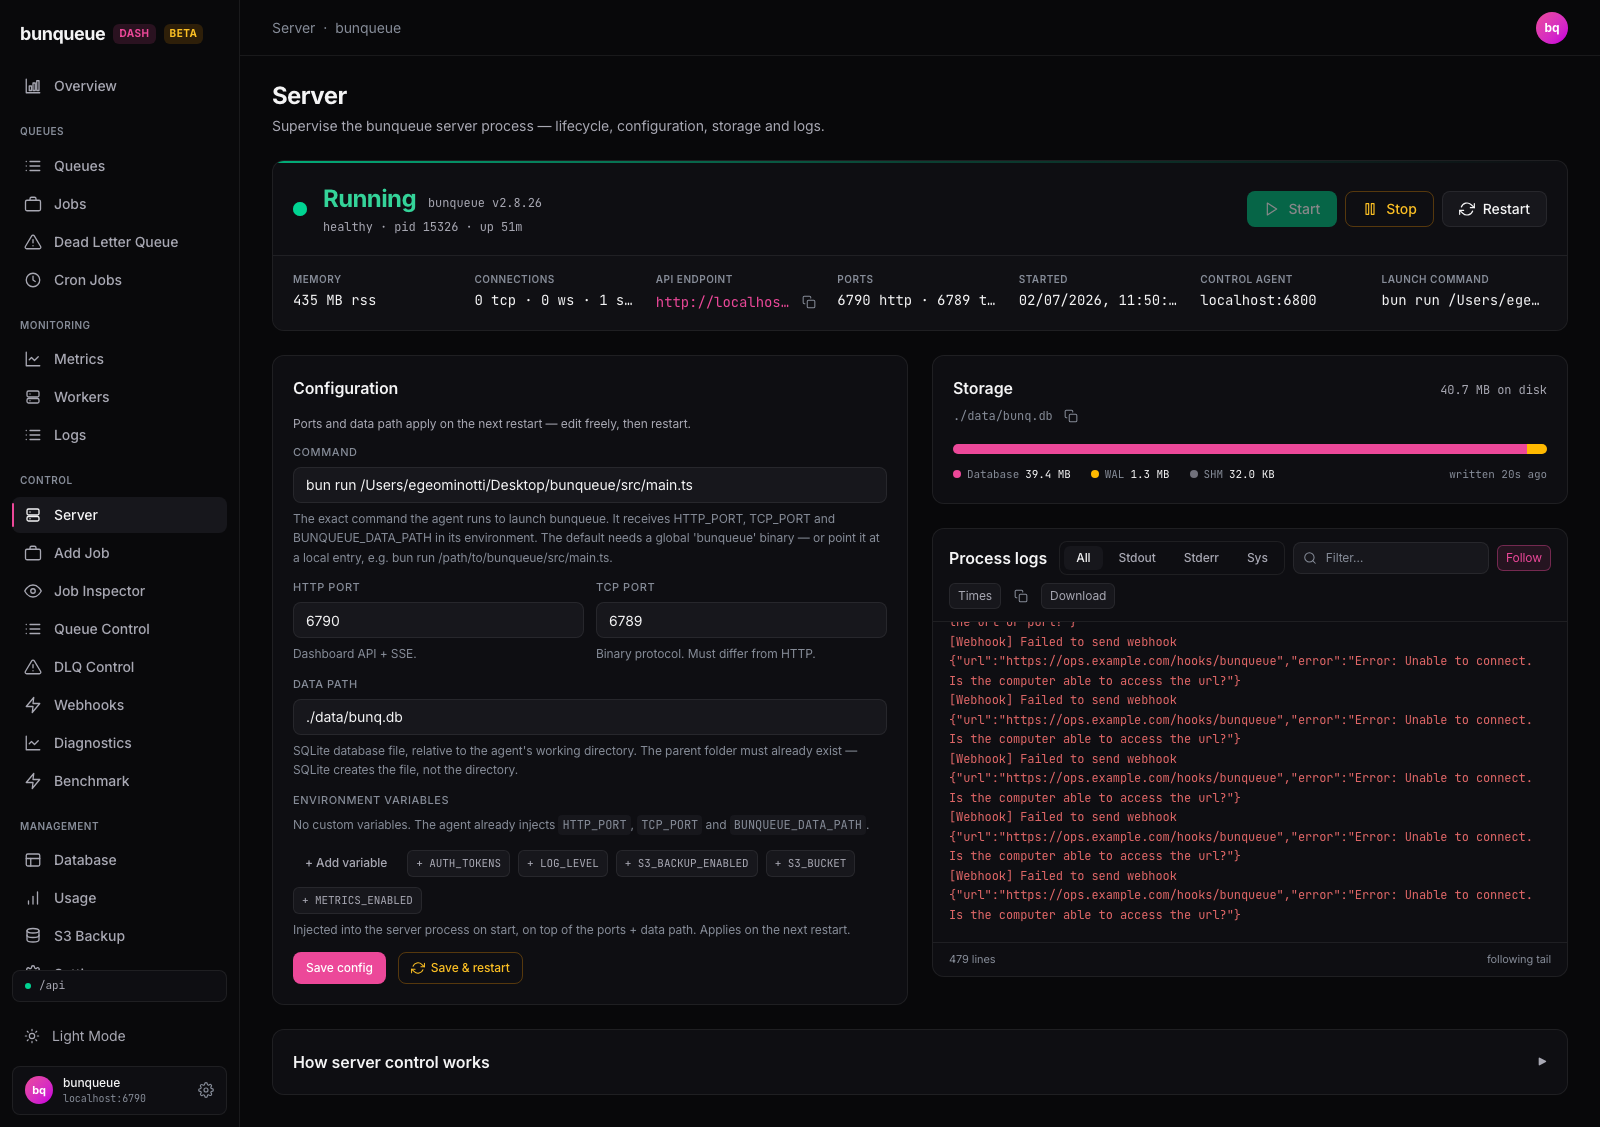
Task: Open the Logs list icon
Action: (33, 435)
